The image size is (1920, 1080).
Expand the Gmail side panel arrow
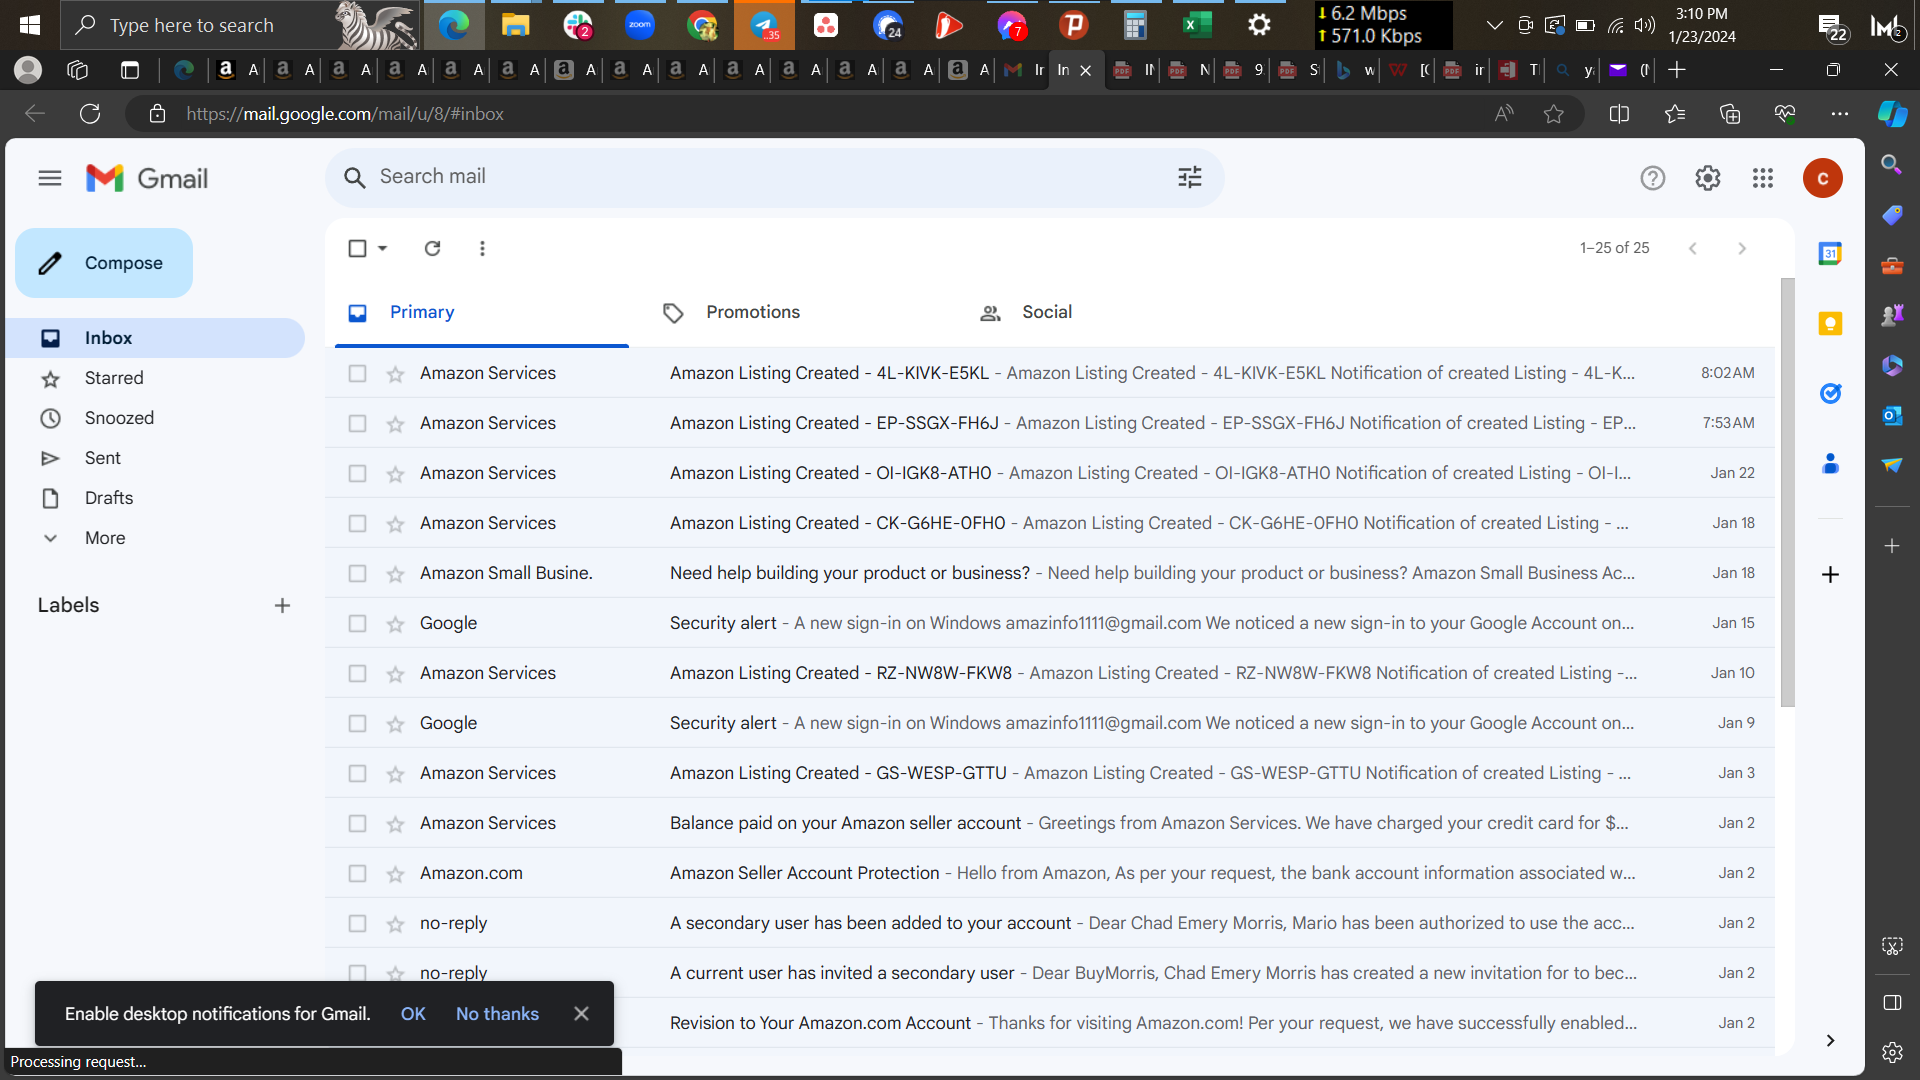(x=1830, y=1040)
